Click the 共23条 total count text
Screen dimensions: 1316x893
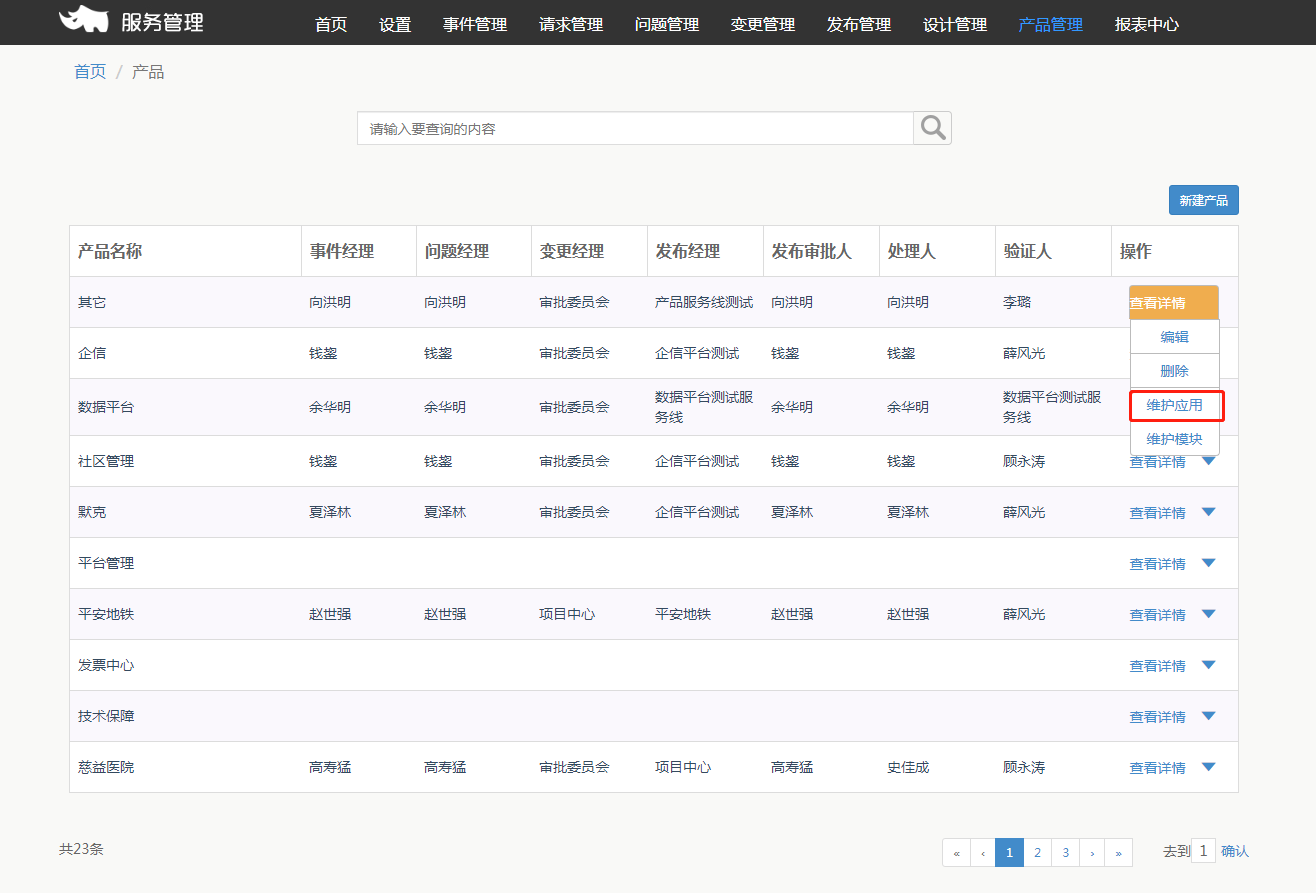[x=81, y=849]
